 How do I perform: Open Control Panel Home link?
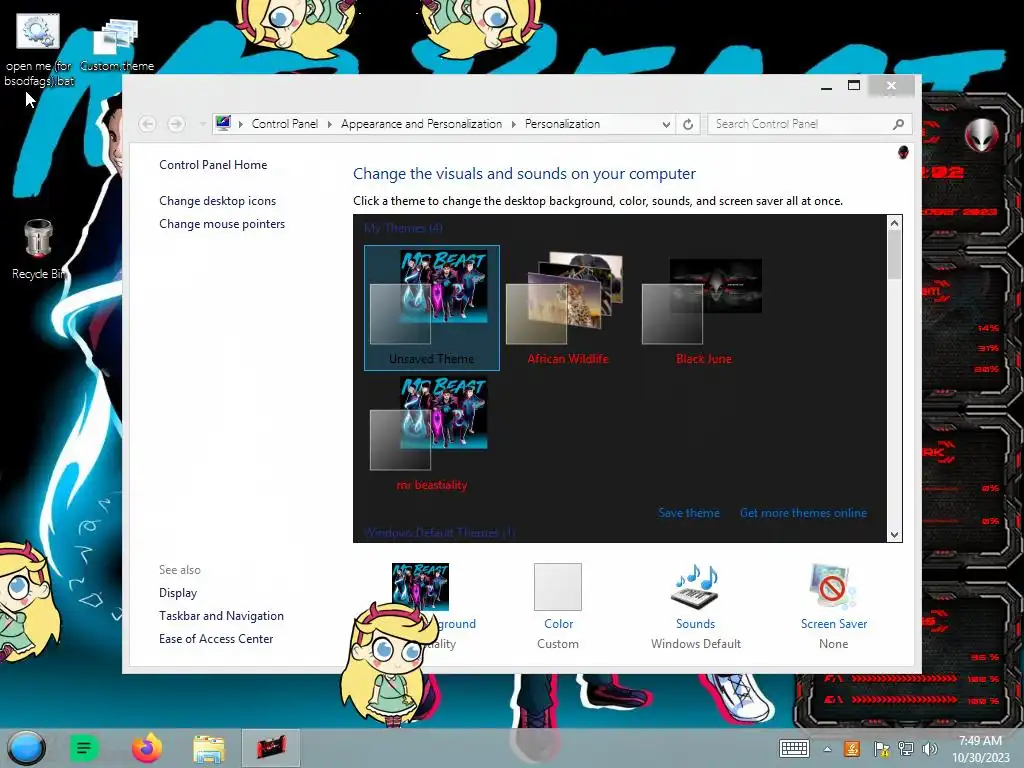point(213,165)
